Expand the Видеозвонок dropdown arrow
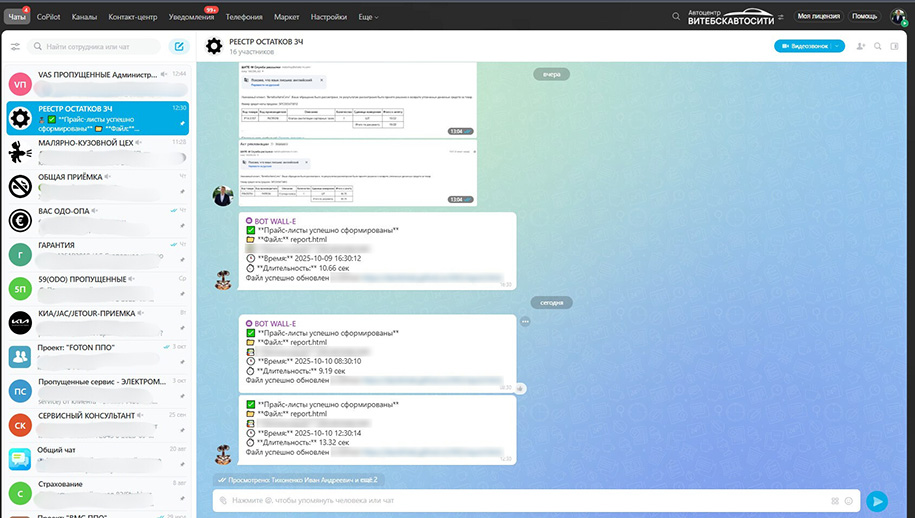 click(836, 46)
